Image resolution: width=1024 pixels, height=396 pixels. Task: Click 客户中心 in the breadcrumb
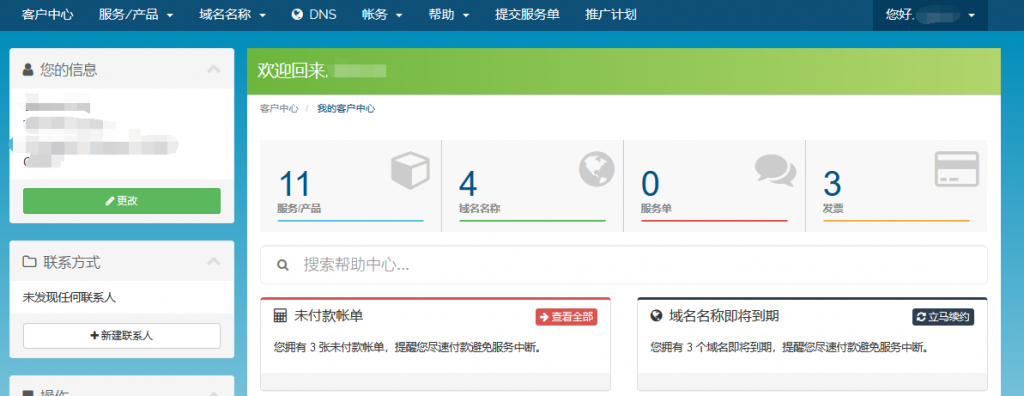[x=279, y=109]
